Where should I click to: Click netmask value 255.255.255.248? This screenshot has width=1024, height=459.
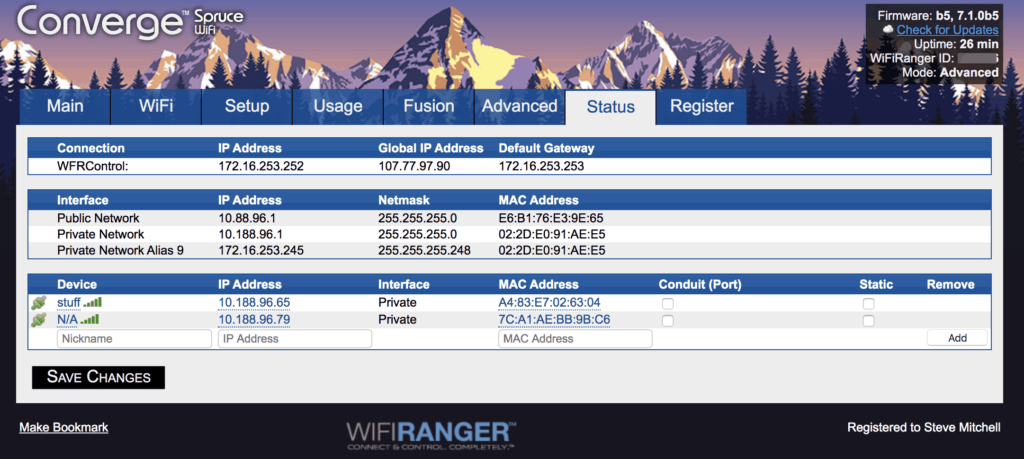point(423,250)
